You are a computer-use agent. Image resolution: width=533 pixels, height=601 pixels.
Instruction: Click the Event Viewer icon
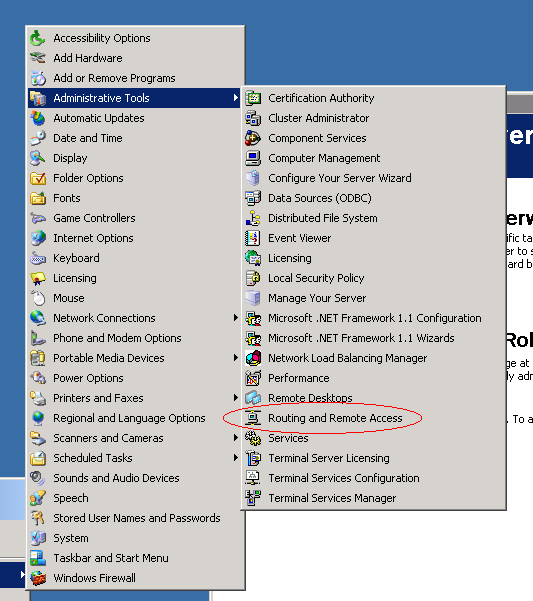pyautogui.click(x=253, y=238)
